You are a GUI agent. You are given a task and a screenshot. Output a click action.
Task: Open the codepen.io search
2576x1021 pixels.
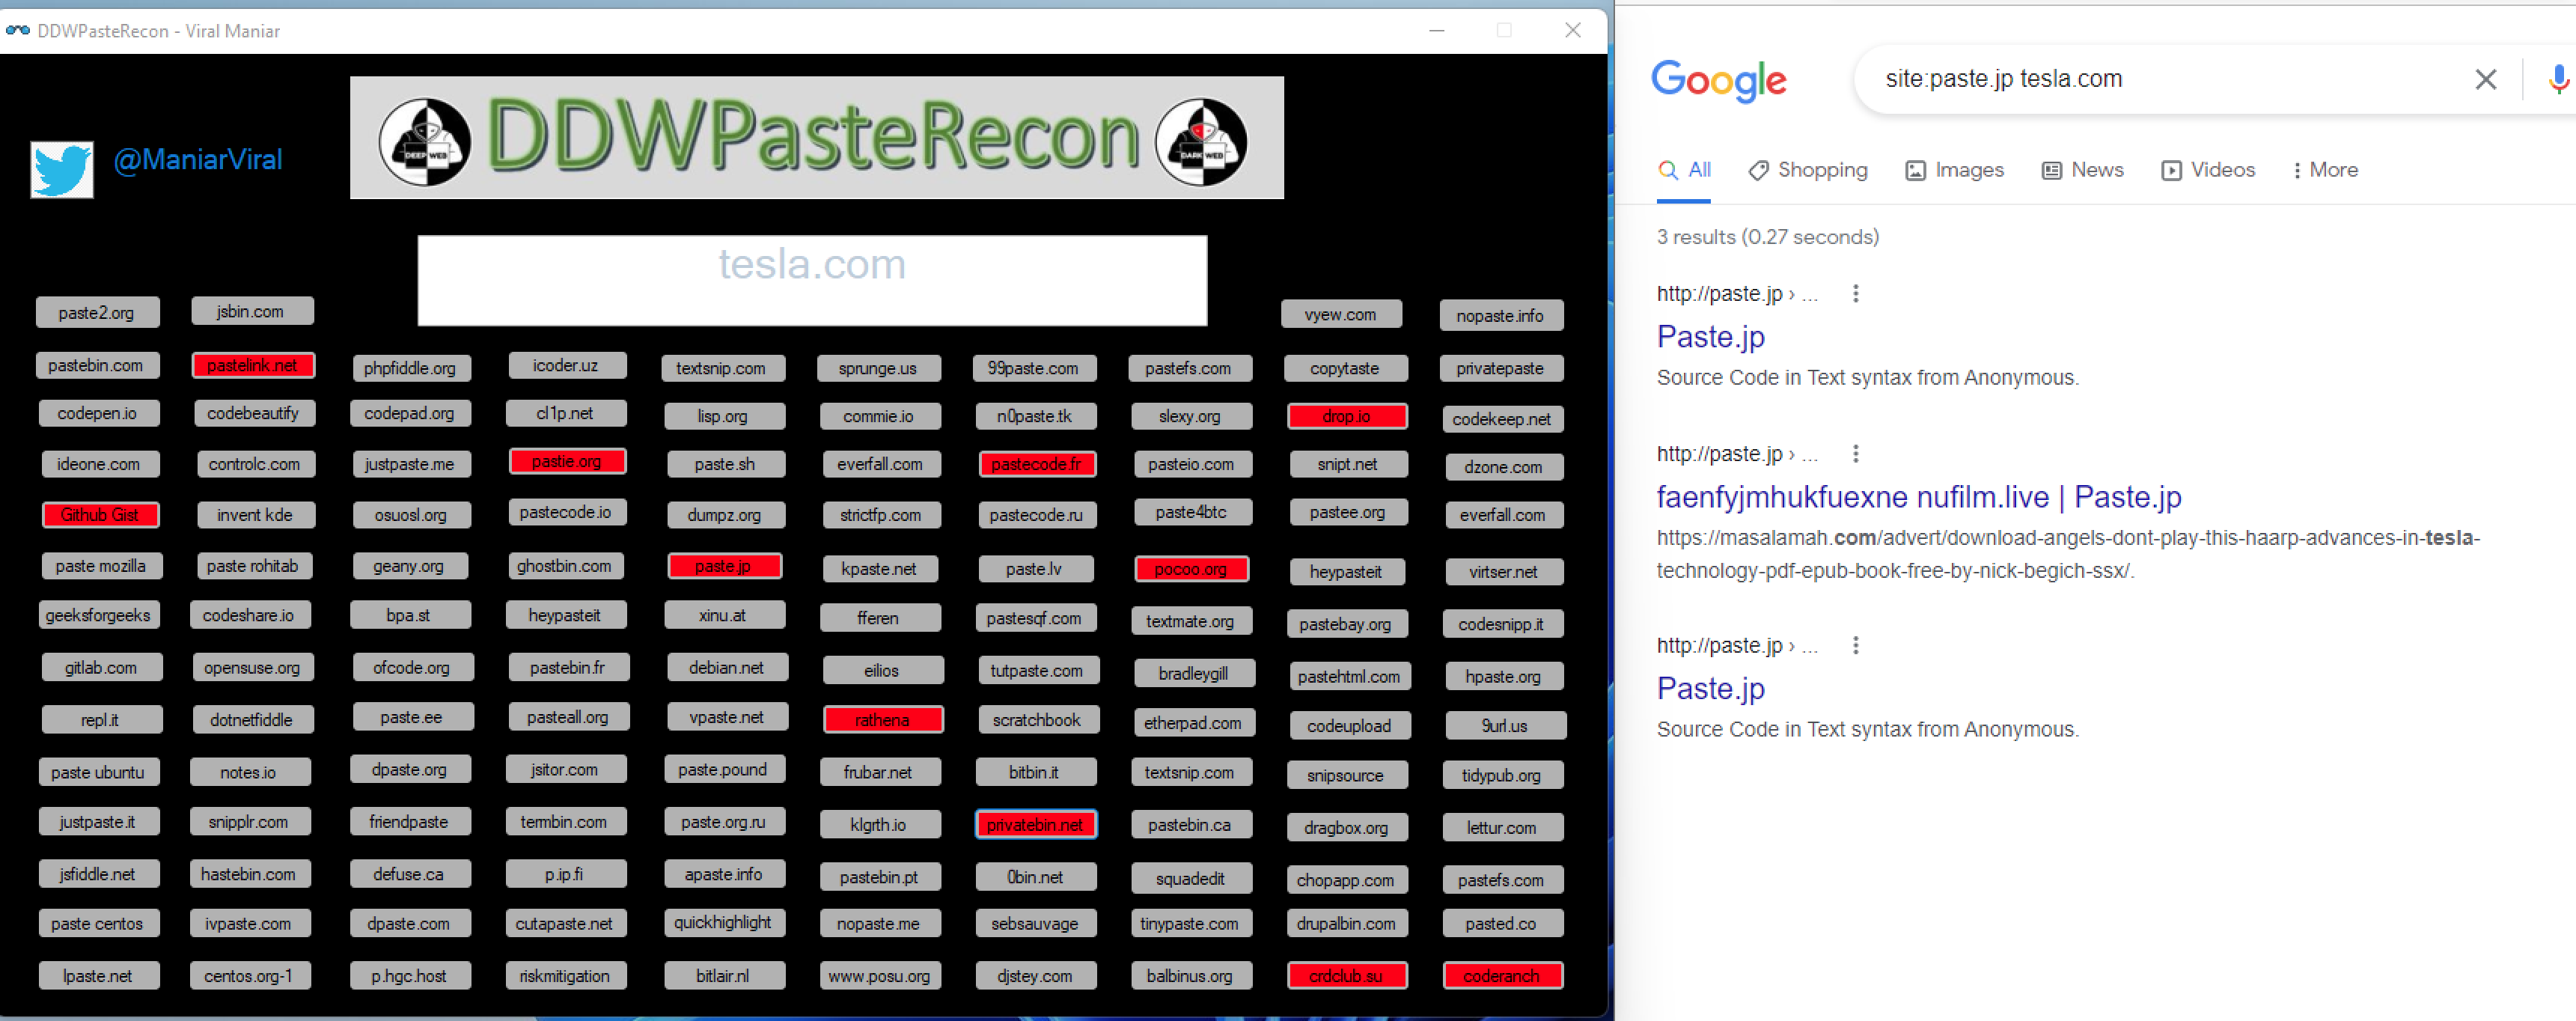tap(98, 413)
